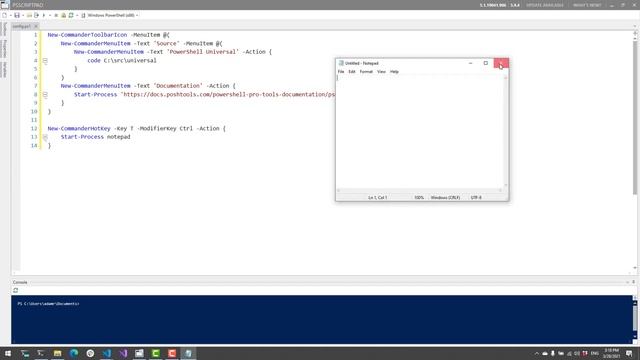Click 'Windows (CRLF)' in Notepad status bar
Screen dimensions: 640x360
(445, 198)
